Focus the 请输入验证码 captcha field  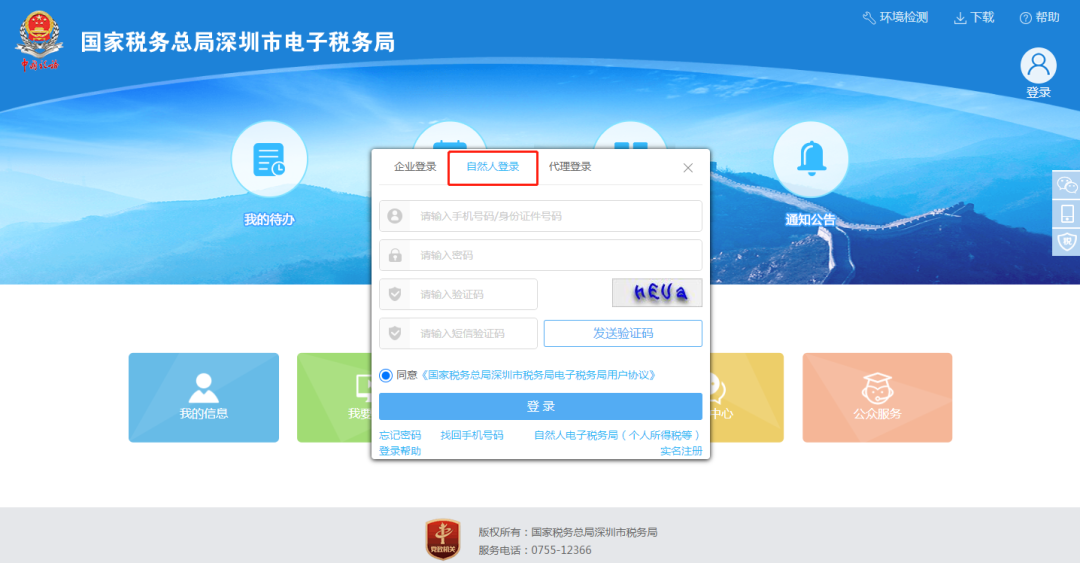pyautogui.click(x=459, y=294)
